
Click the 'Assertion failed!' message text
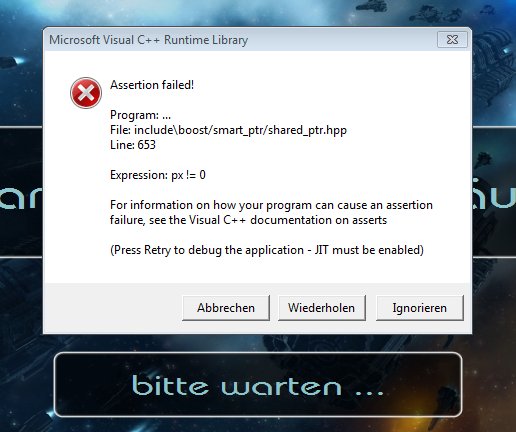[x=152, y=85]
